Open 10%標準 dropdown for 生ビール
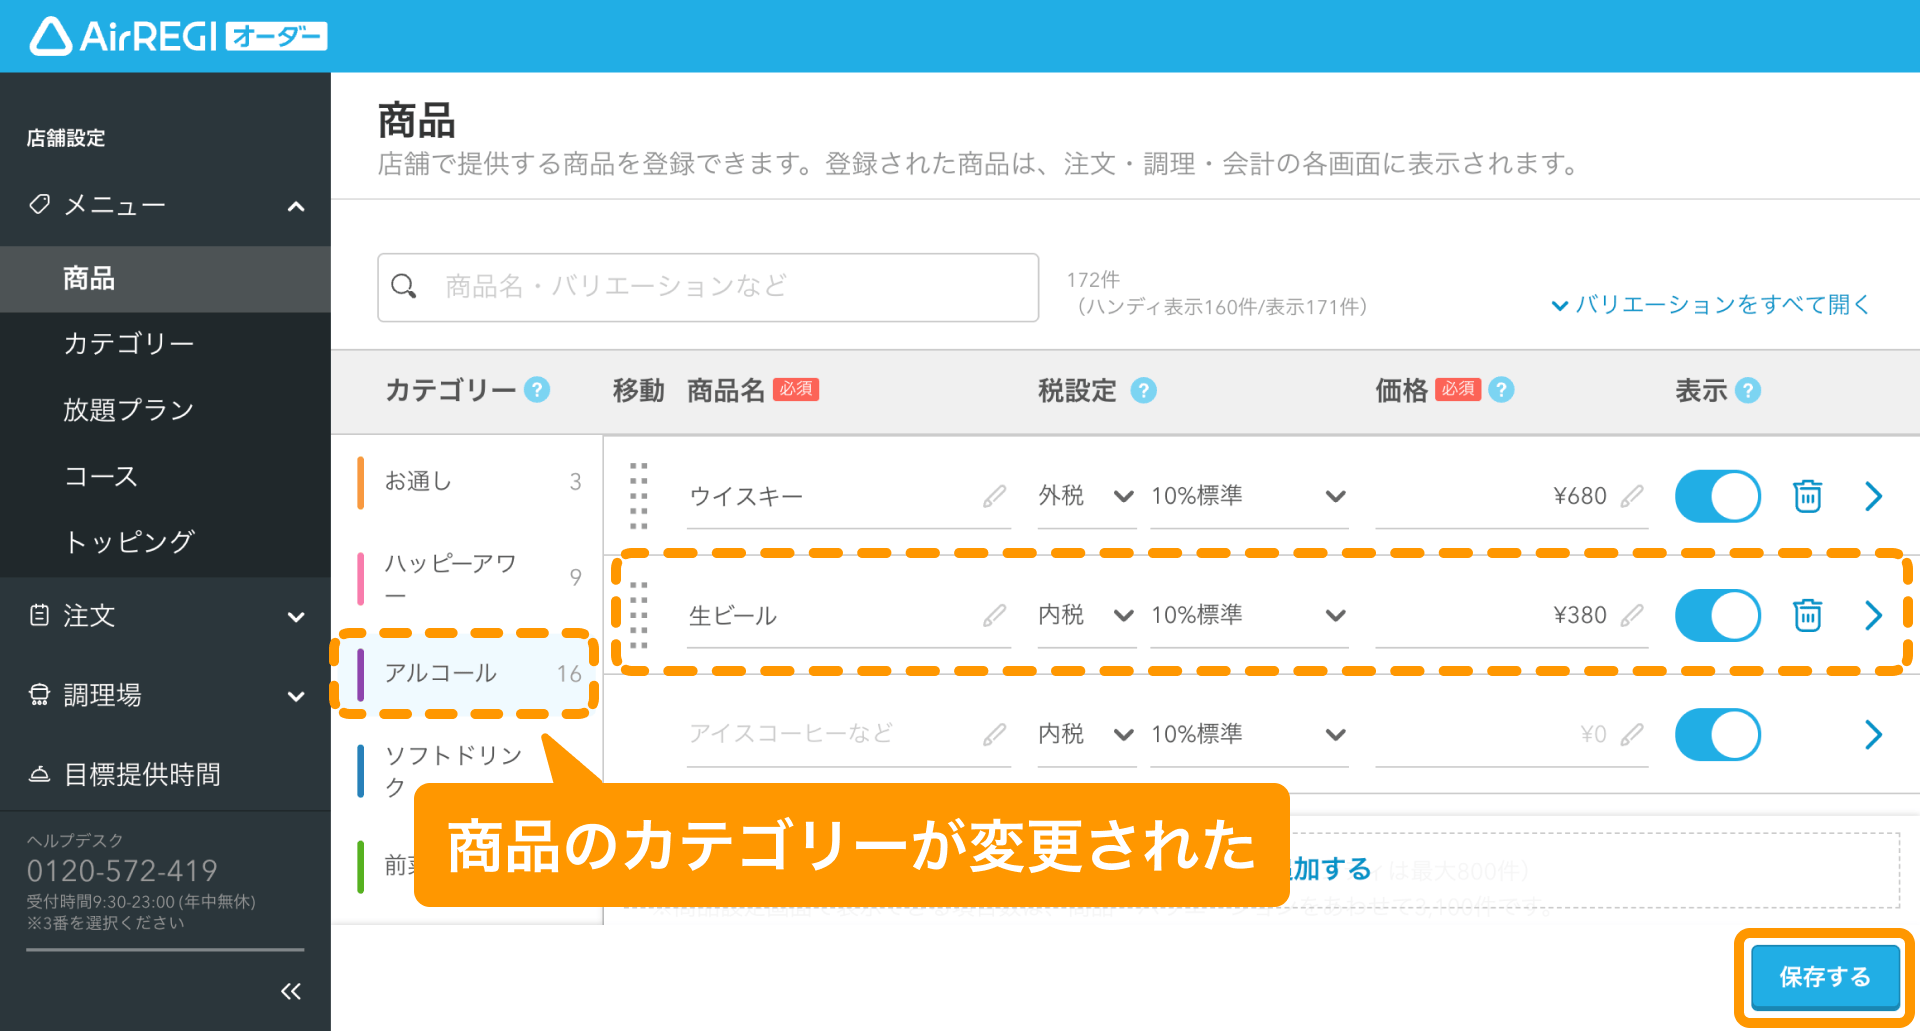The height and width of the screenshot is (1031, 1920). (x=1249, y=615)
